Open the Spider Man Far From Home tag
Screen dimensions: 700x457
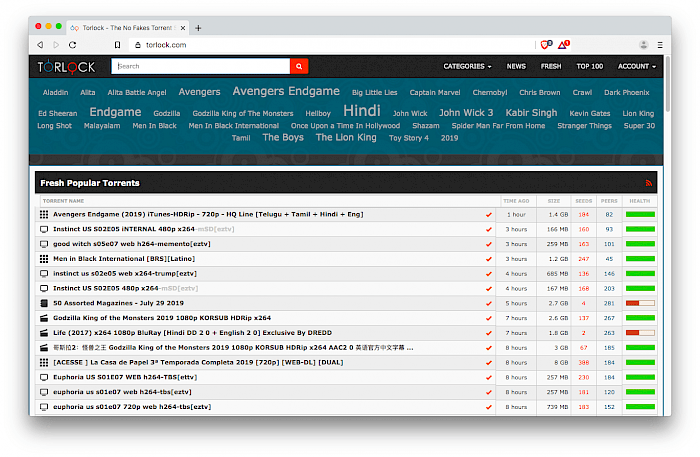tap(498, 126)
